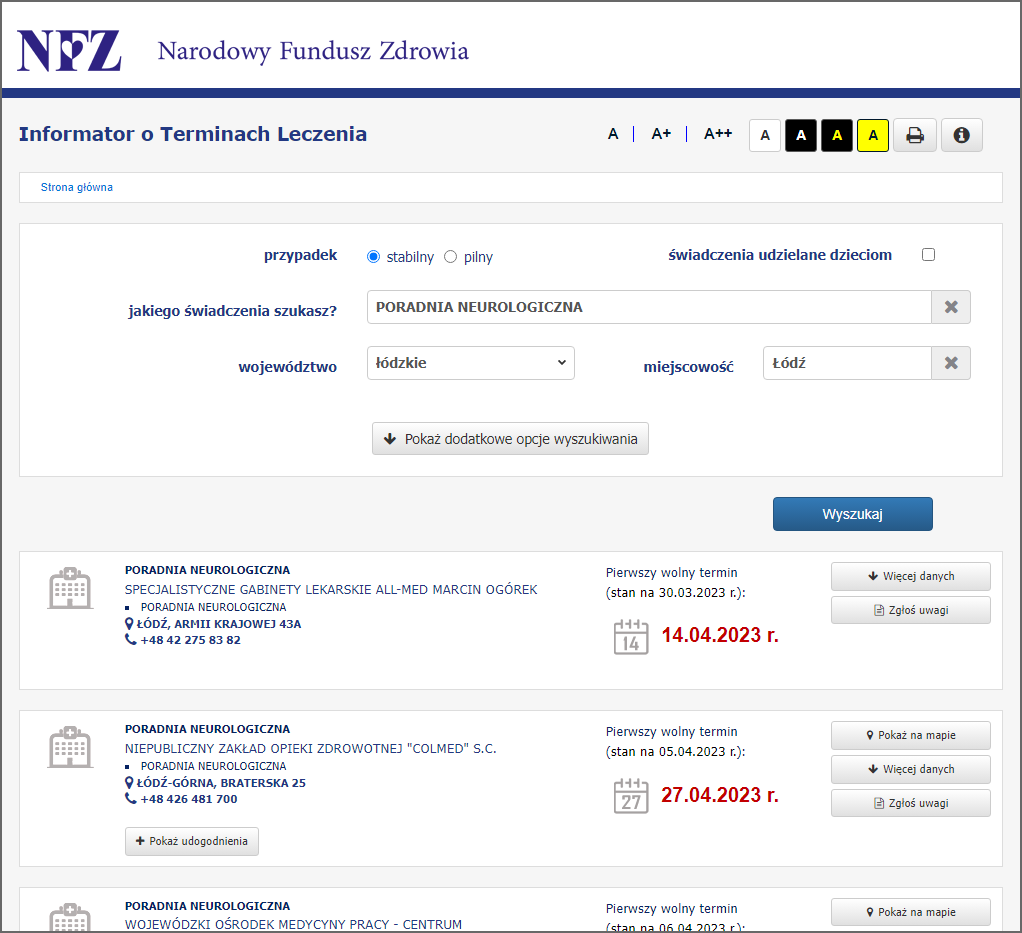1022x933 pixels.
Task: Set larger font size A+
Action: 661,134
